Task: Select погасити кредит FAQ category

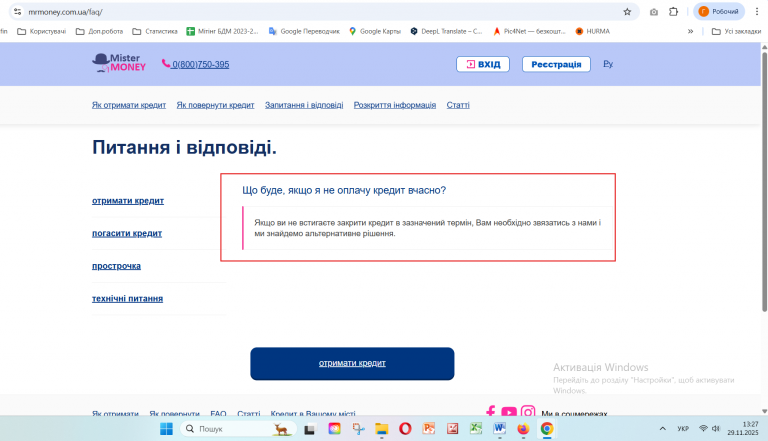Action: [127, 233]
